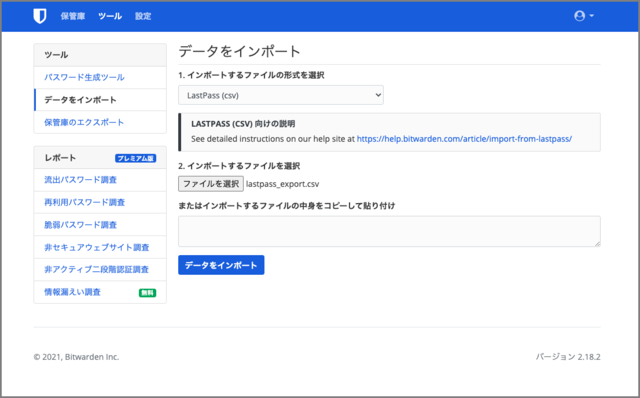Click the データをインポート page heading
Image resolution: width=640 pixels, height=398 pixels.
pyautogui.click(x=240, y=51)
